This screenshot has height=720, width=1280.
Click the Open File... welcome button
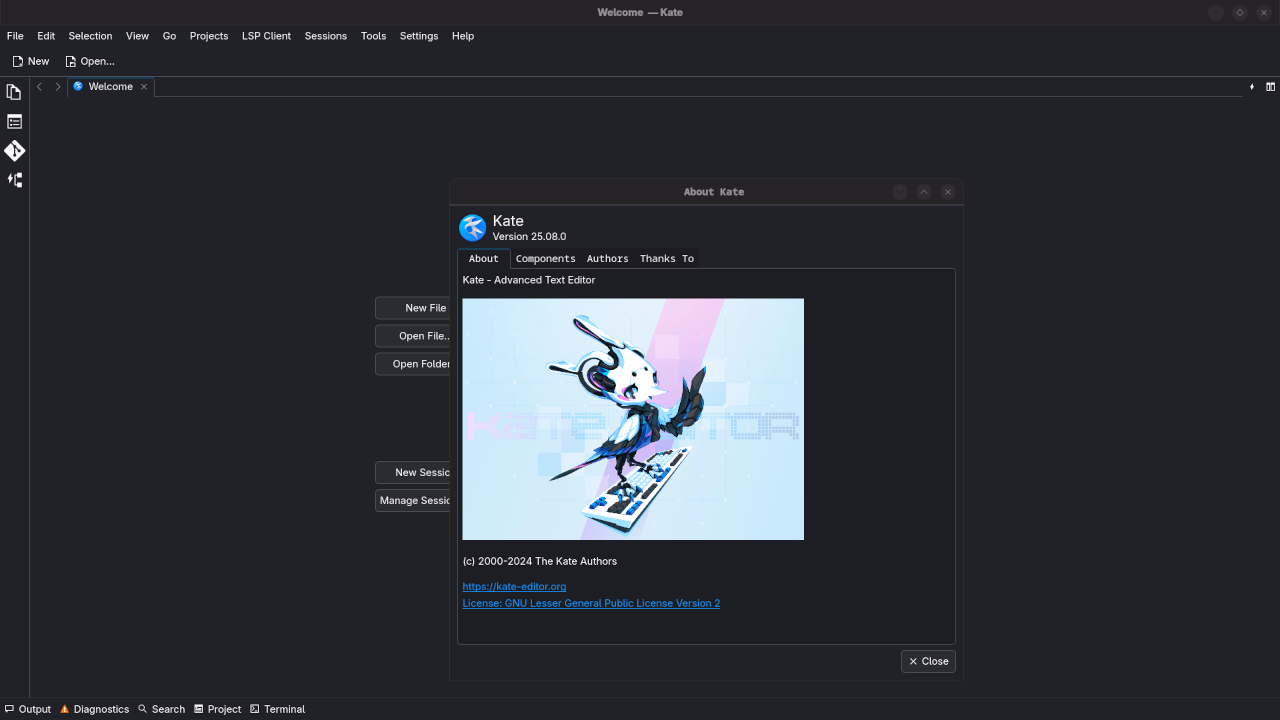(413, 336)
